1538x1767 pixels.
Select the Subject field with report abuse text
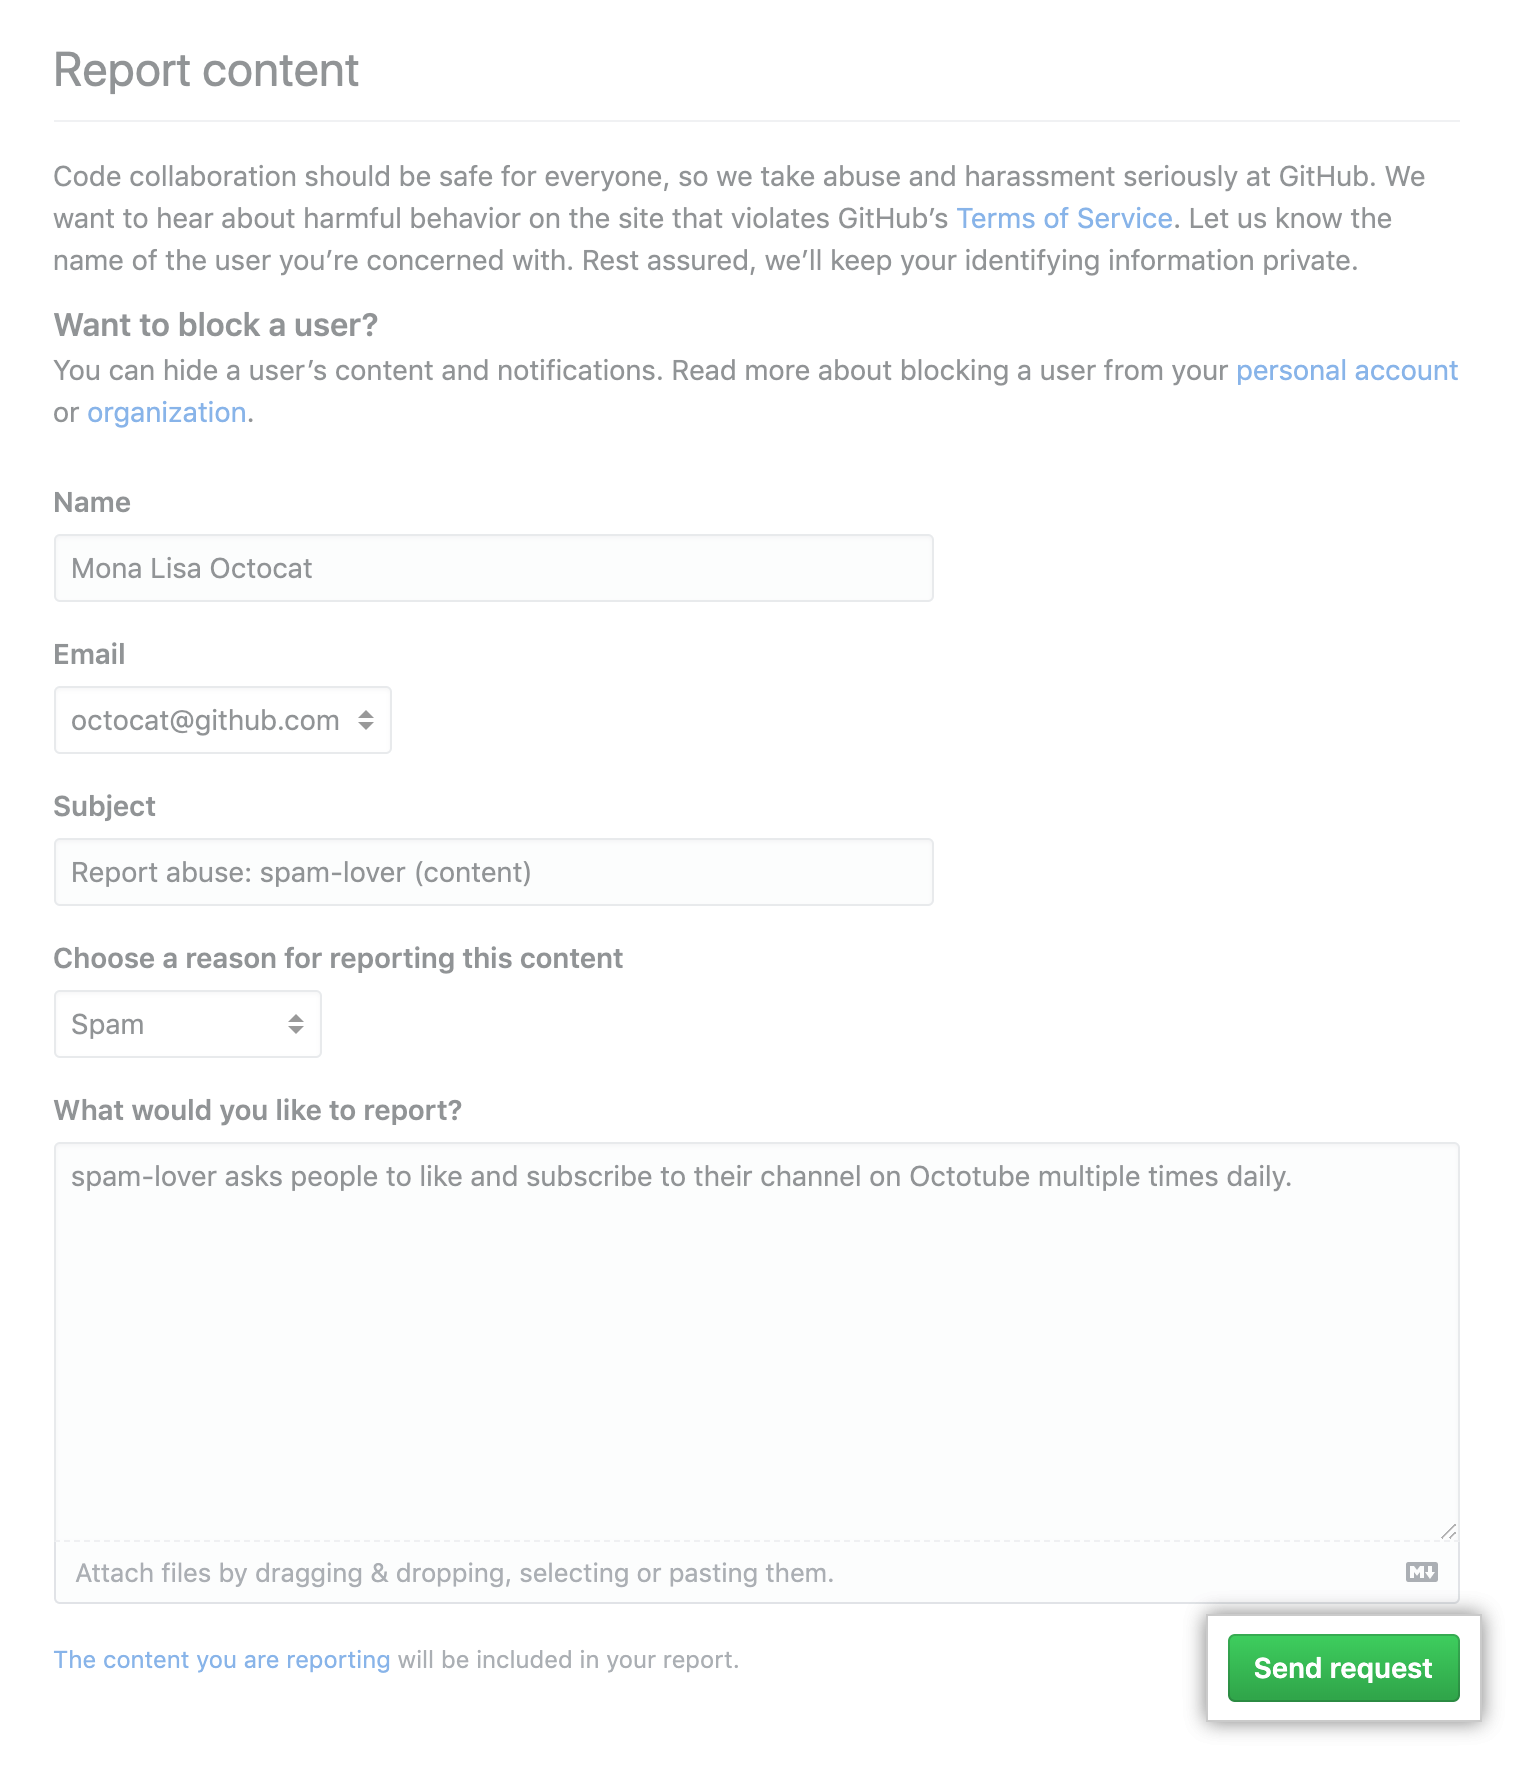click(x=493, y=871)
